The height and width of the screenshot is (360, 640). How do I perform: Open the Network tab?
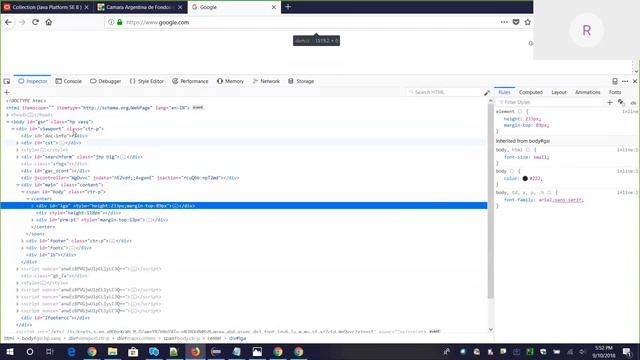[x=266, y=81]
